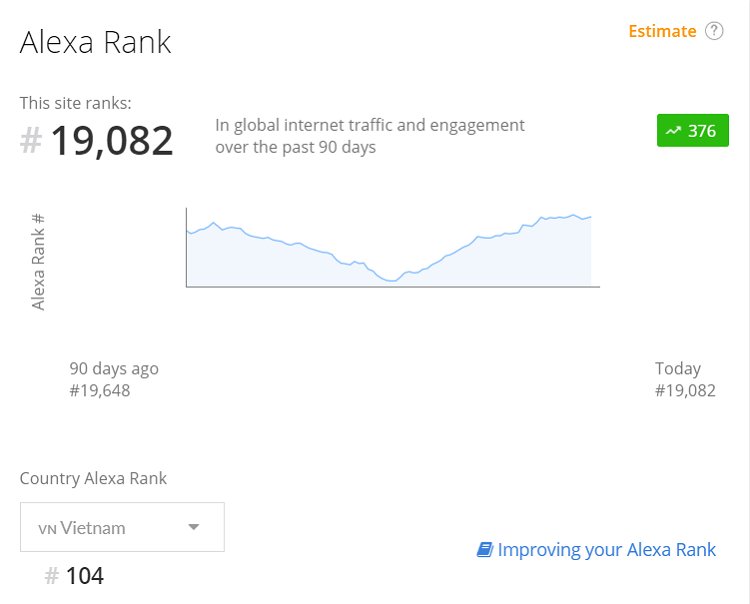
Task: Click the orange Estimate label
Action: tap(662, 31)
